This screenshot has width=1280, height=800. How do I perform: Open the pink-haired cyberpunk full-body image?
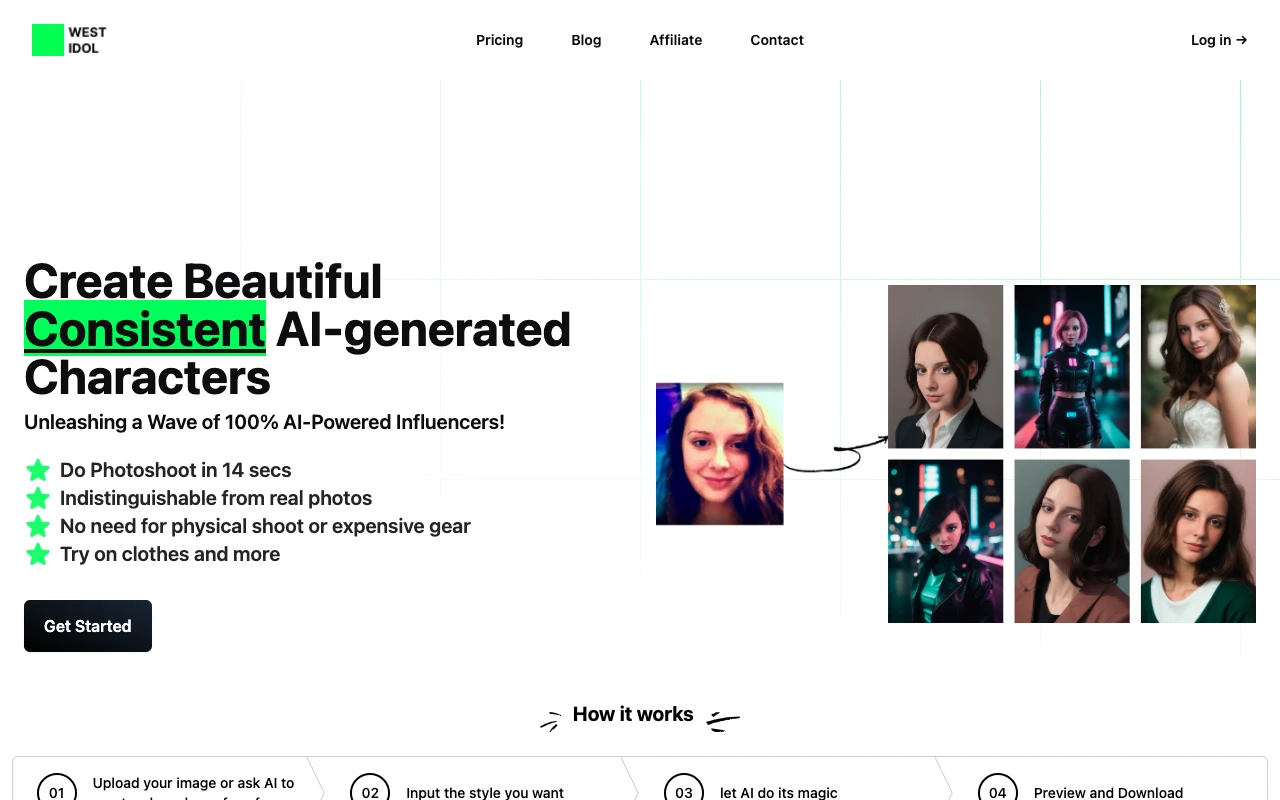(1071, 366)
